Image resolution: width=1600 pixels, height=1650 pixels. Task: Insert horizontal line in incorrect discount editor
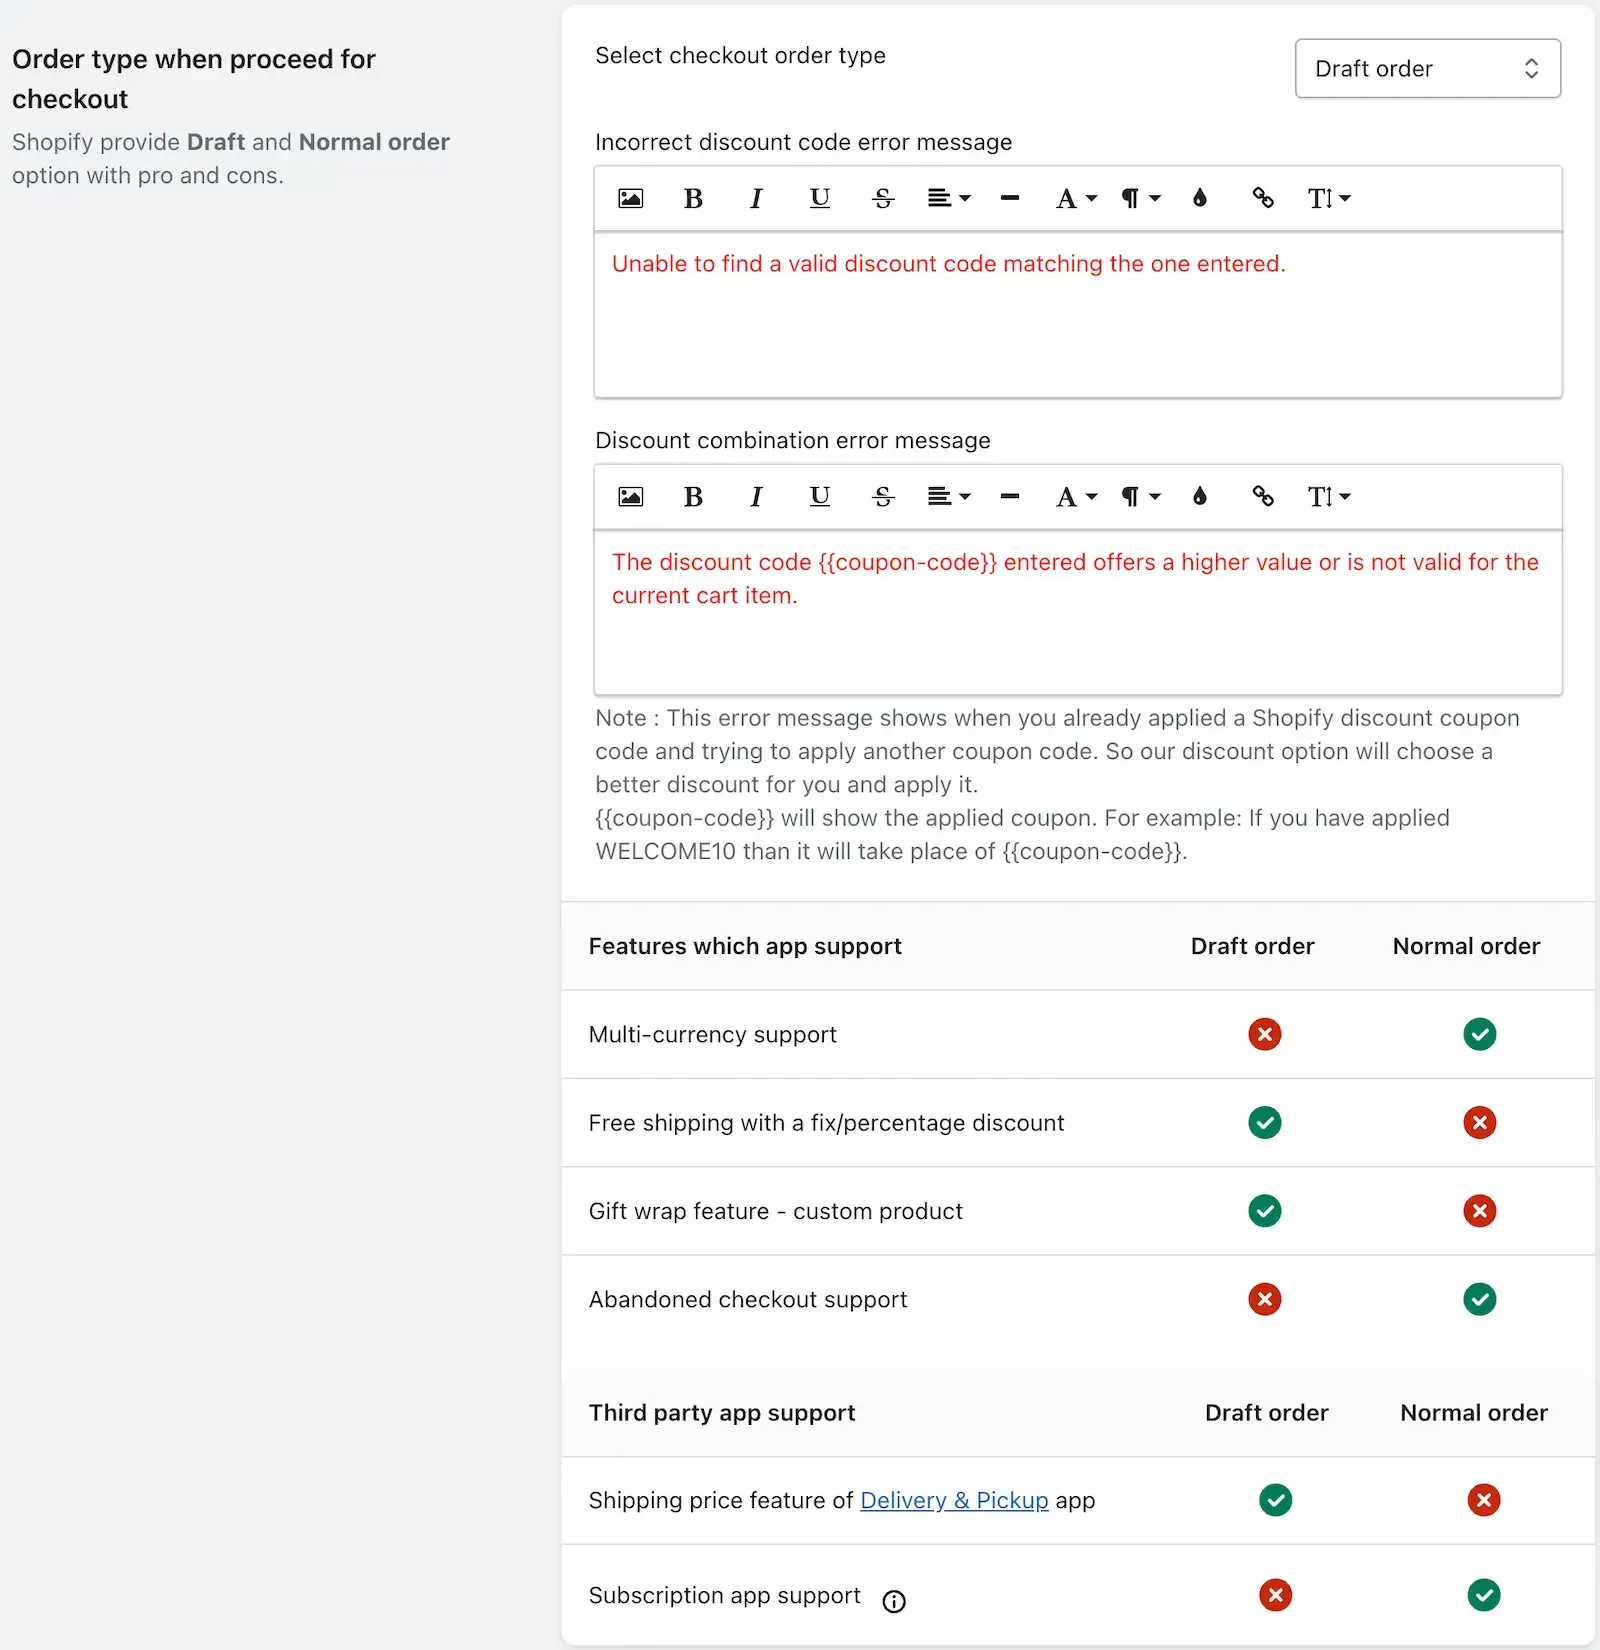1010,198
